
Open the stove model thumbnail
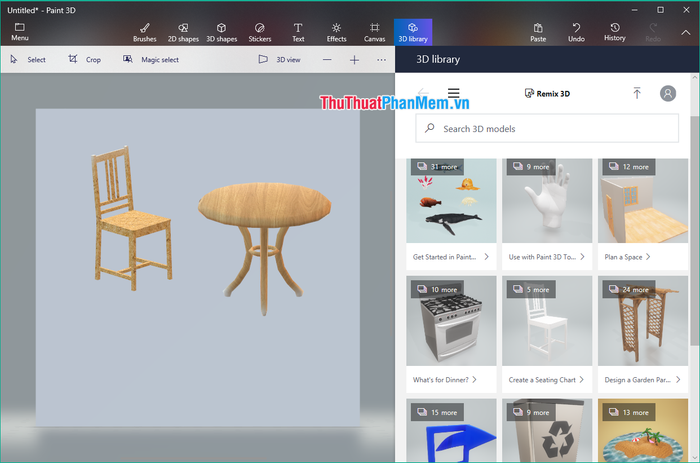(451, 321)
